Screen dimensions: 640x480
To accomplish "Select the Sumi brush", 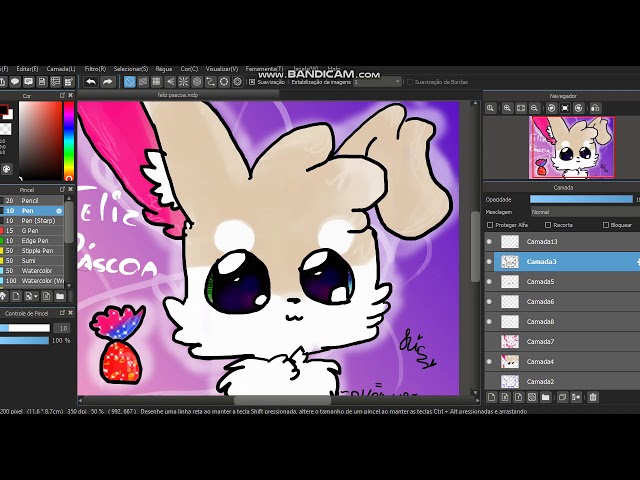I will click(32, 260).
